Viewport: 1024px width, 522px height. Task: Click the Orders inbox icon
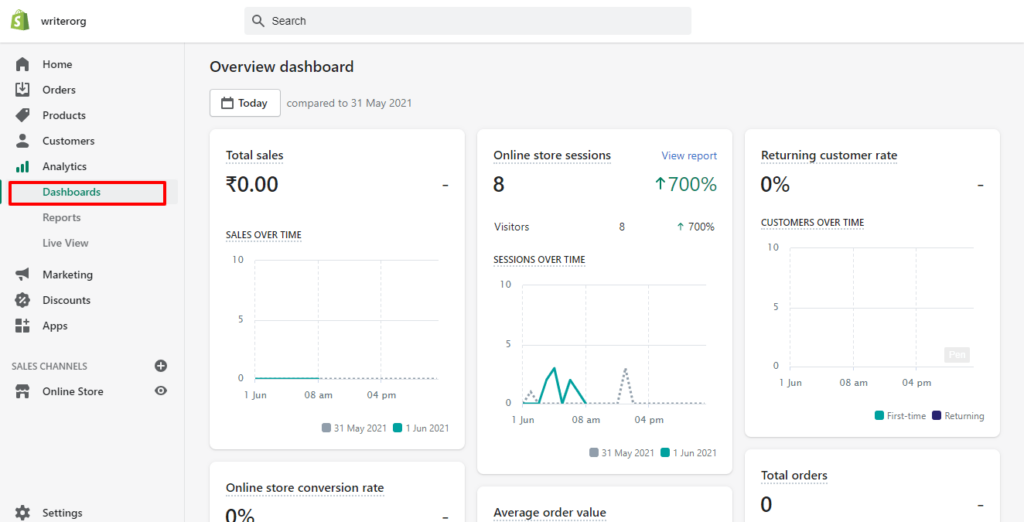(x=22, y=90)
